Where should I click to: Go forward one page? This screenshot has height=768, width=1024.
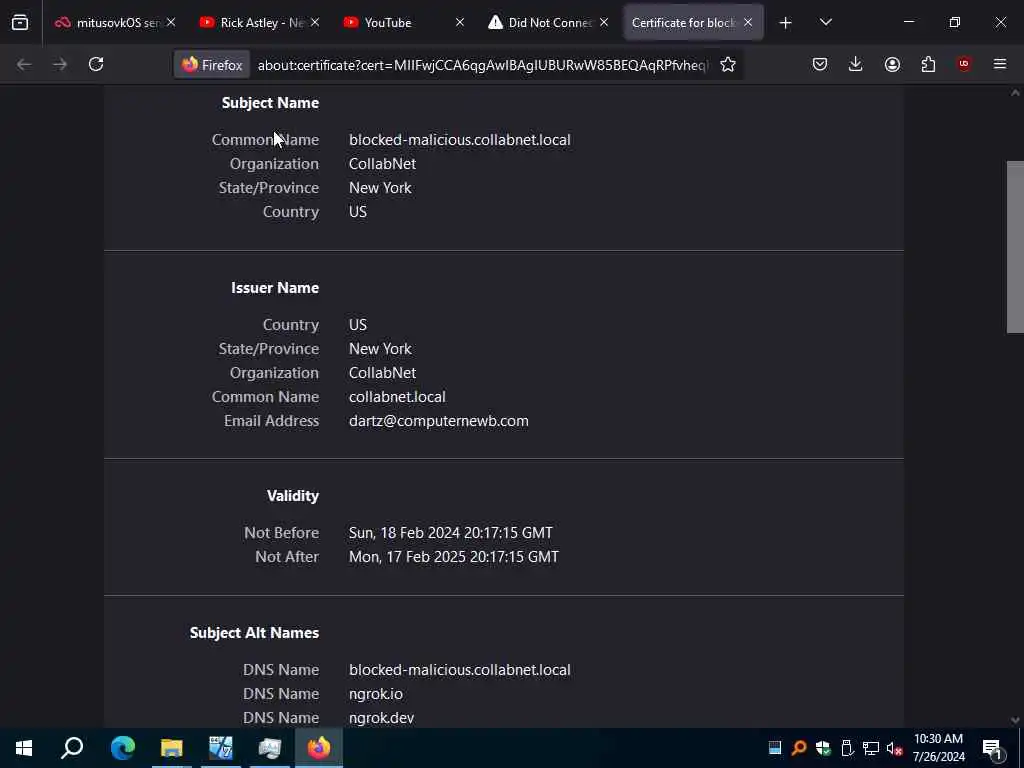[59, 64]
